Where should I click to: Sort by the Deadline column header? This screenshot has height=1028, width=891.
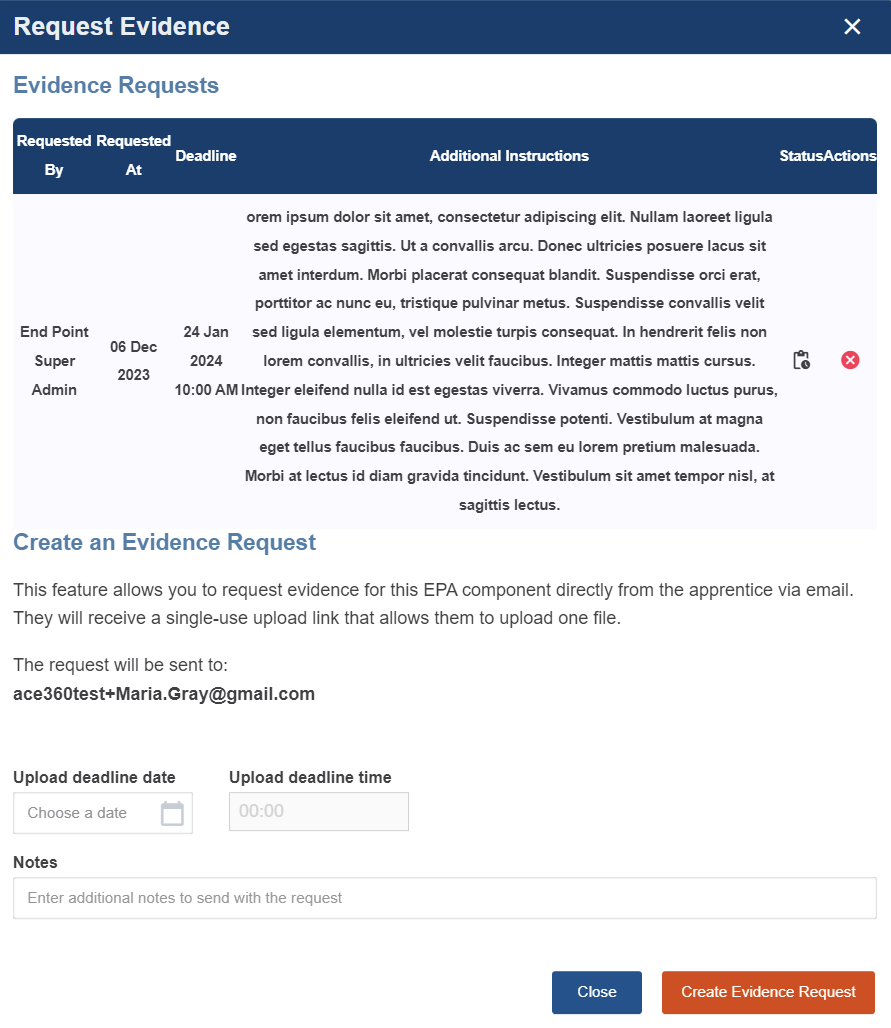click(206, 155)
